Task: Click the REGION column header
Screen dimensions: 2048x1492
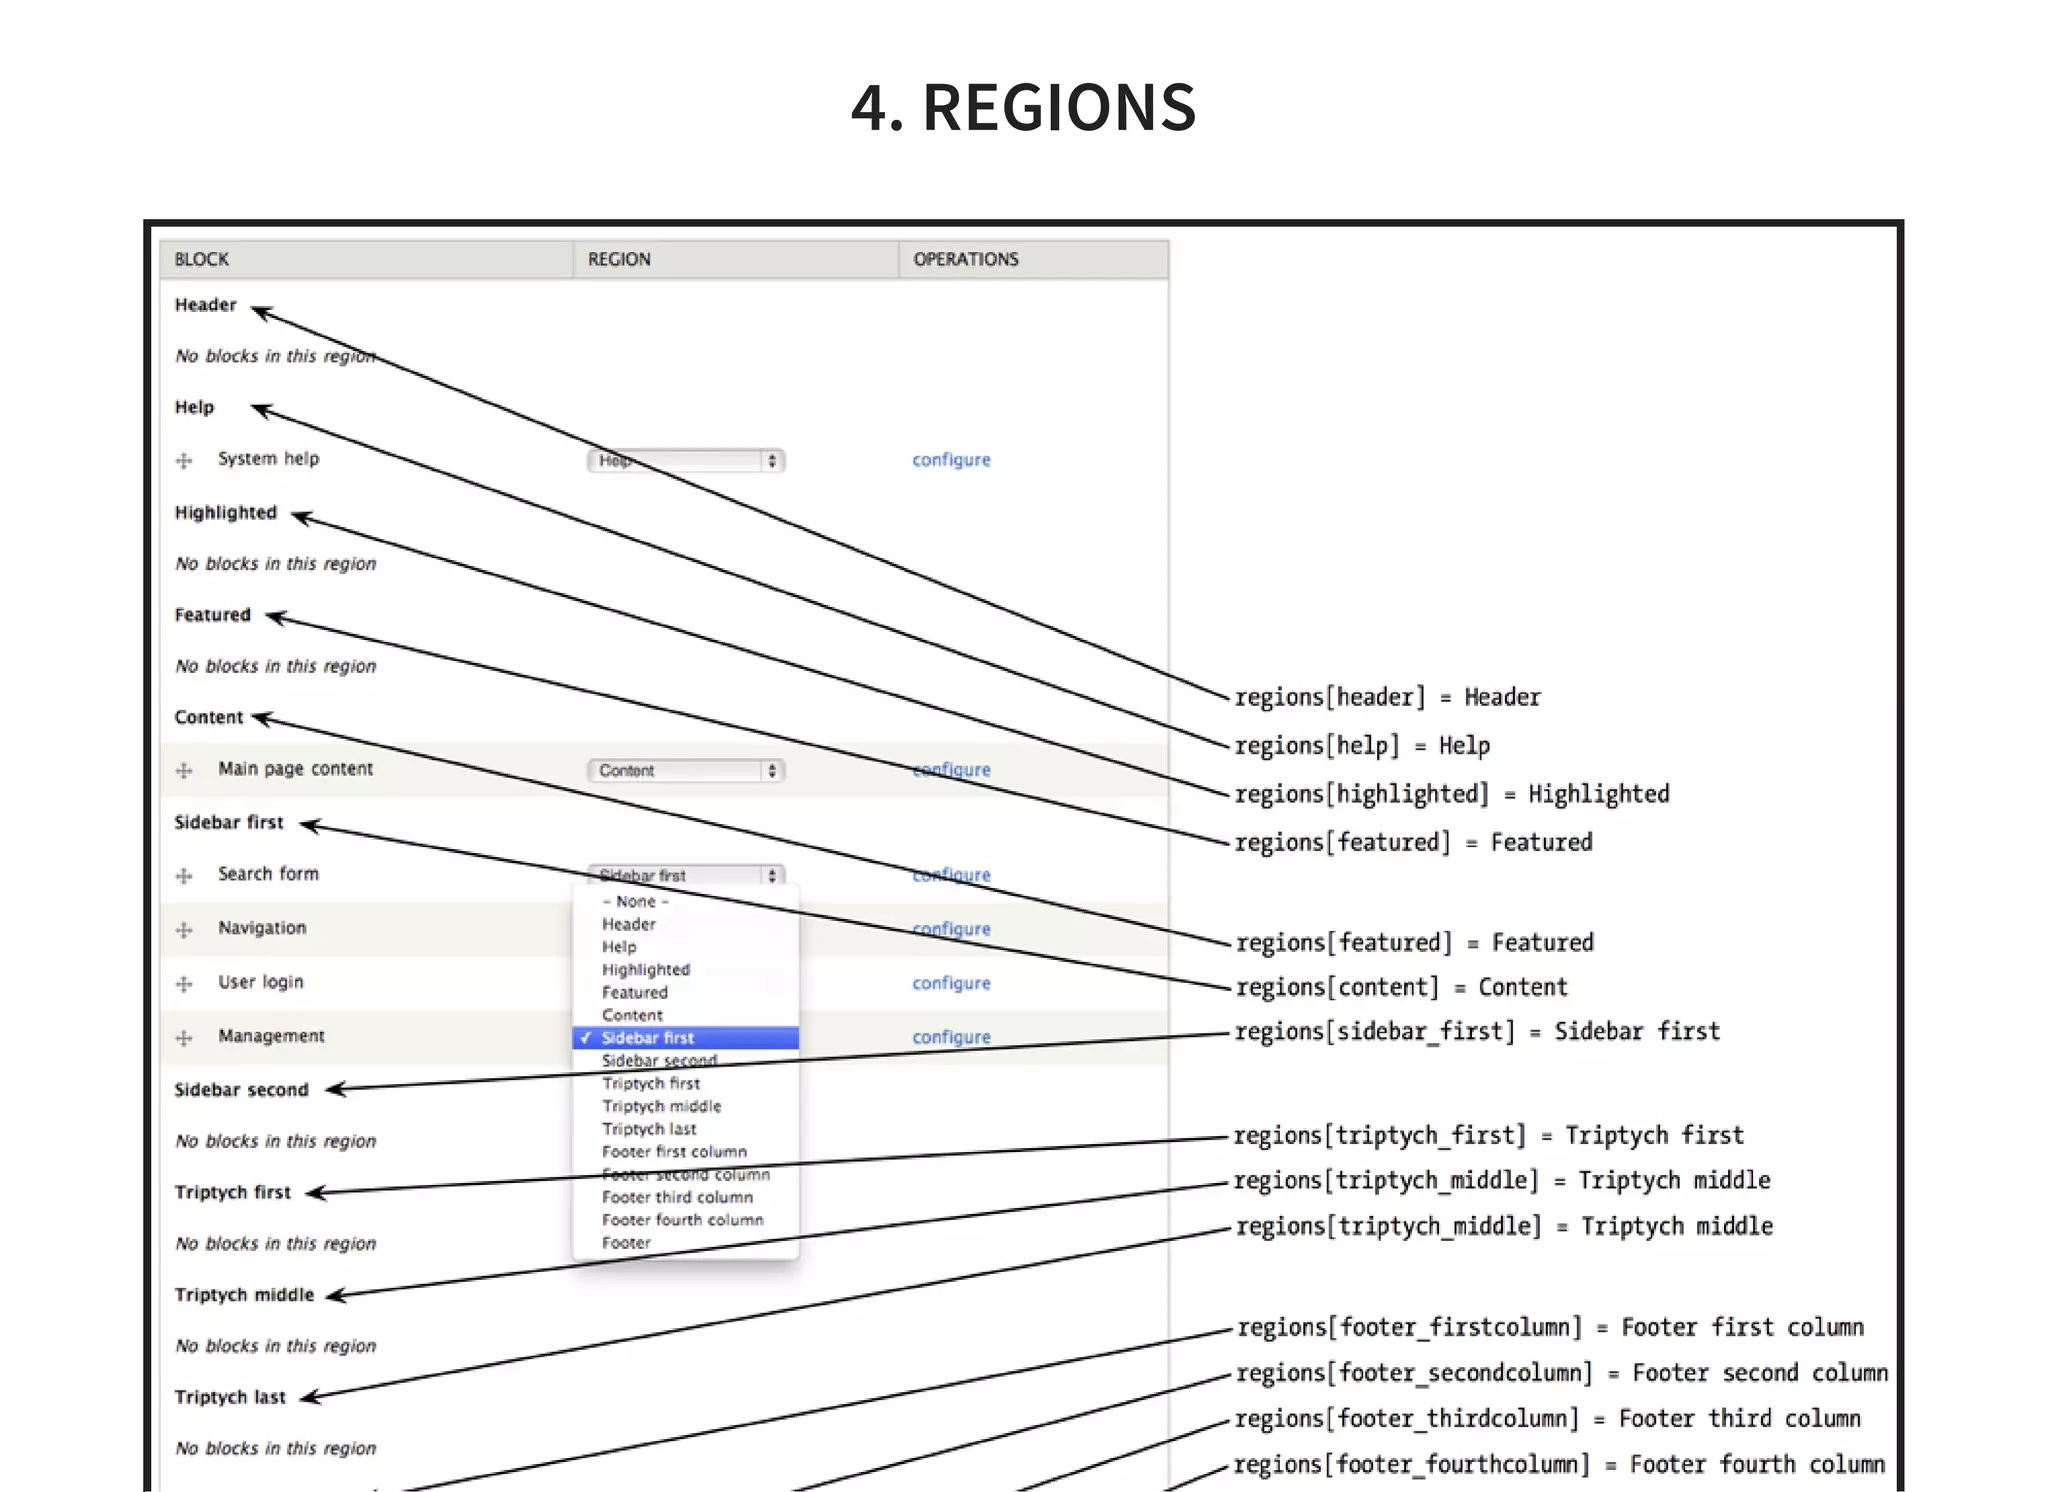Action: (619, 259)
